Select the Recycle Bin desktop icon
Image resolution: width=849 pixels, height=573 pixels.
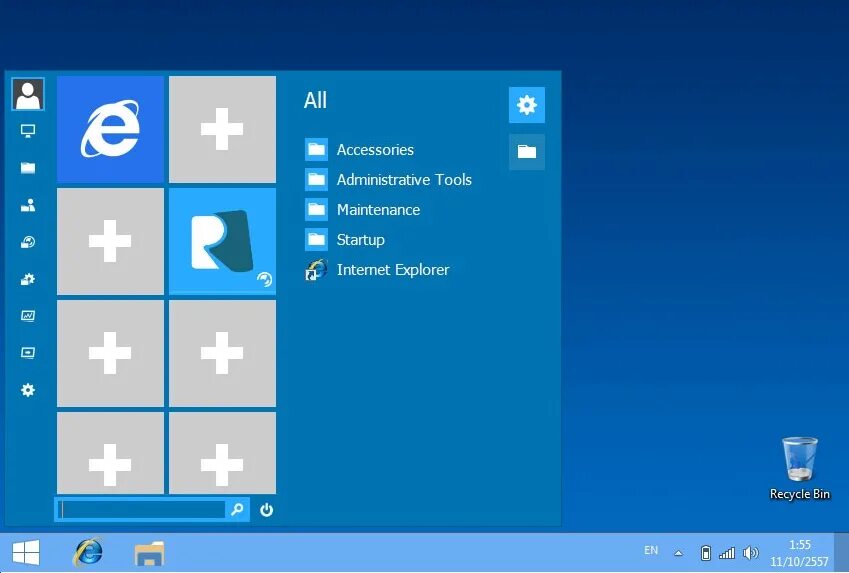coord(800,468)
